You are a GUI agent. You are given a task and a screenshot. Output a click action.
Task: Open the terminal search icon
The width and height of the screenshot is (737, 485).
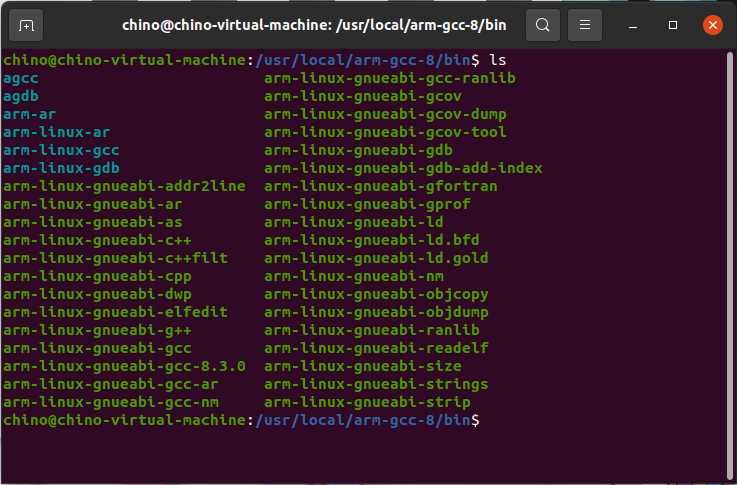click(542, 25)
